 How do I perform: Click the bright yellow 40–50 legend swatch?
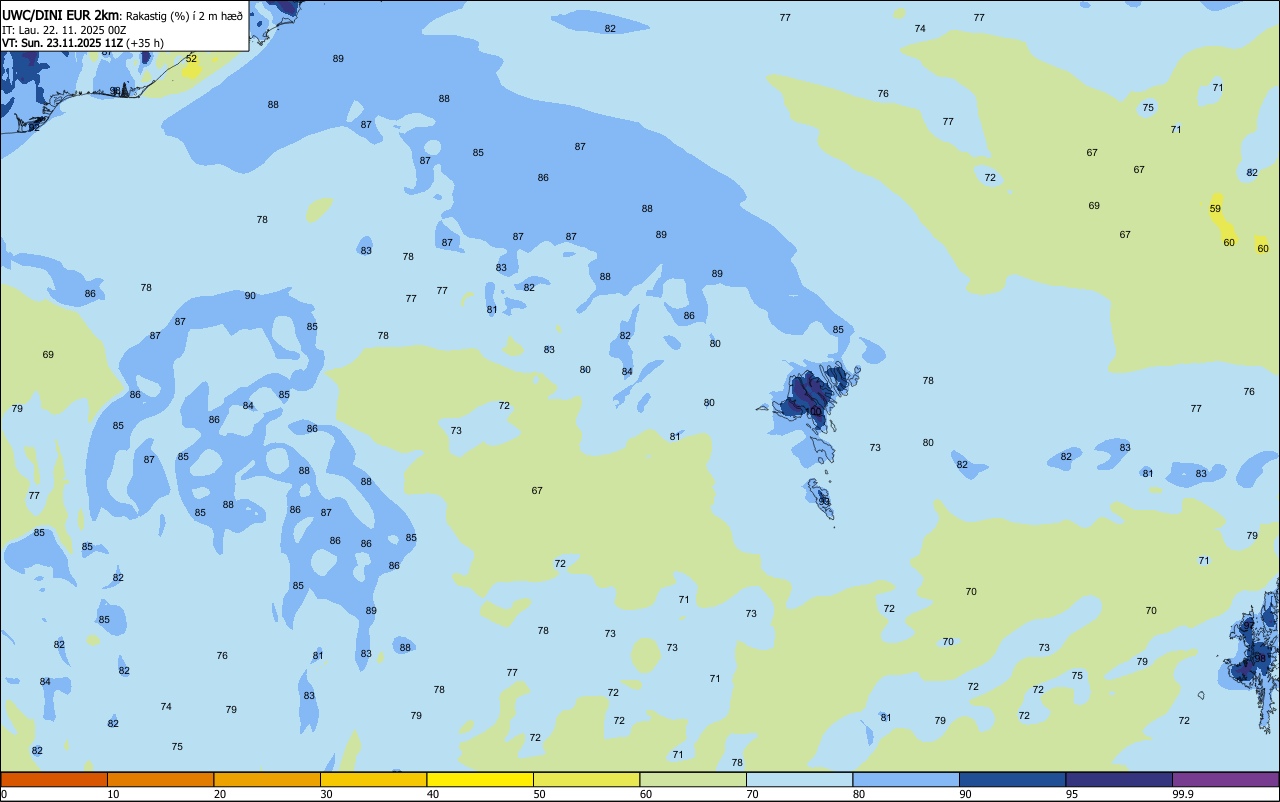coord(480,779)
